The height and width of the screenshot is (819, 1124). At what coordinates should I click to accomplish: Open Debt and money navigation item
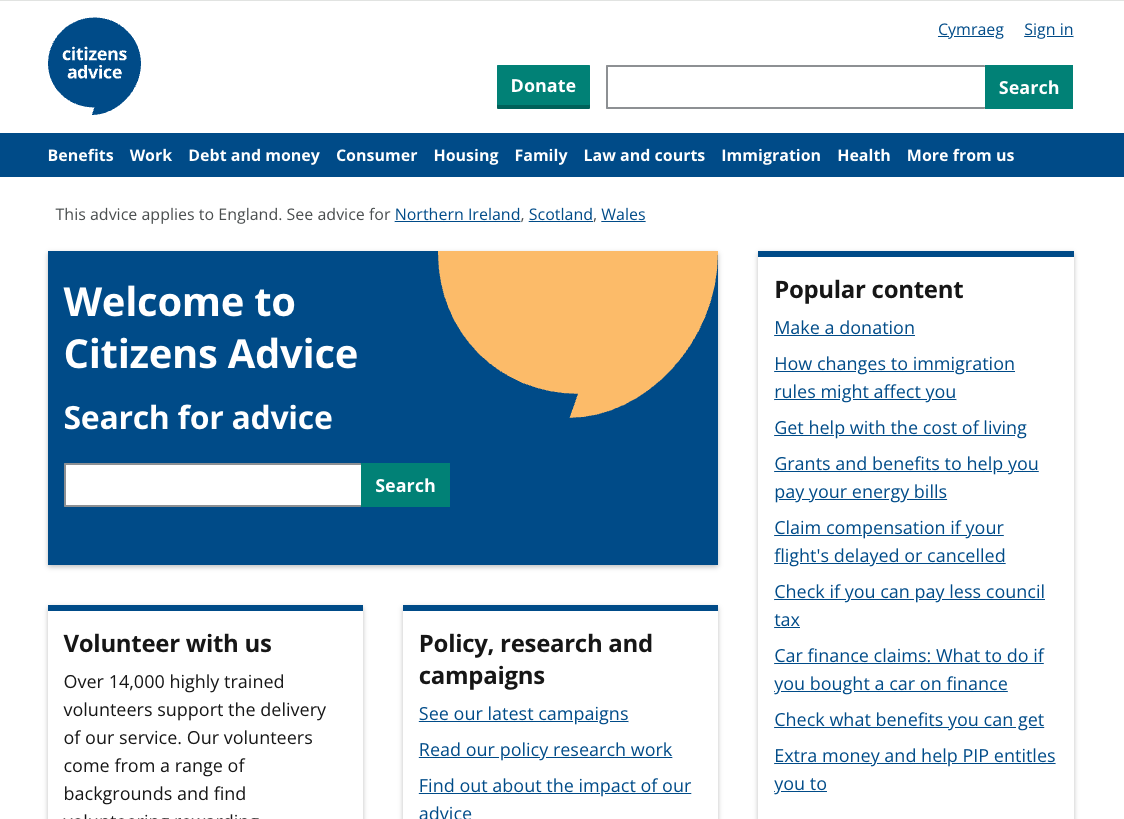(x=254, y=155)
